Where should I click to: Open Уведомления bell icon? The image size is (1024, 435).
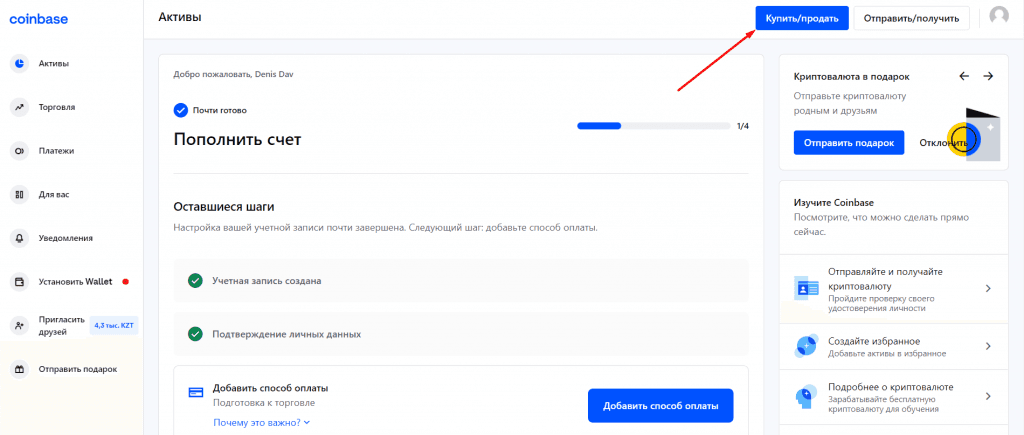tap(20, 238)
